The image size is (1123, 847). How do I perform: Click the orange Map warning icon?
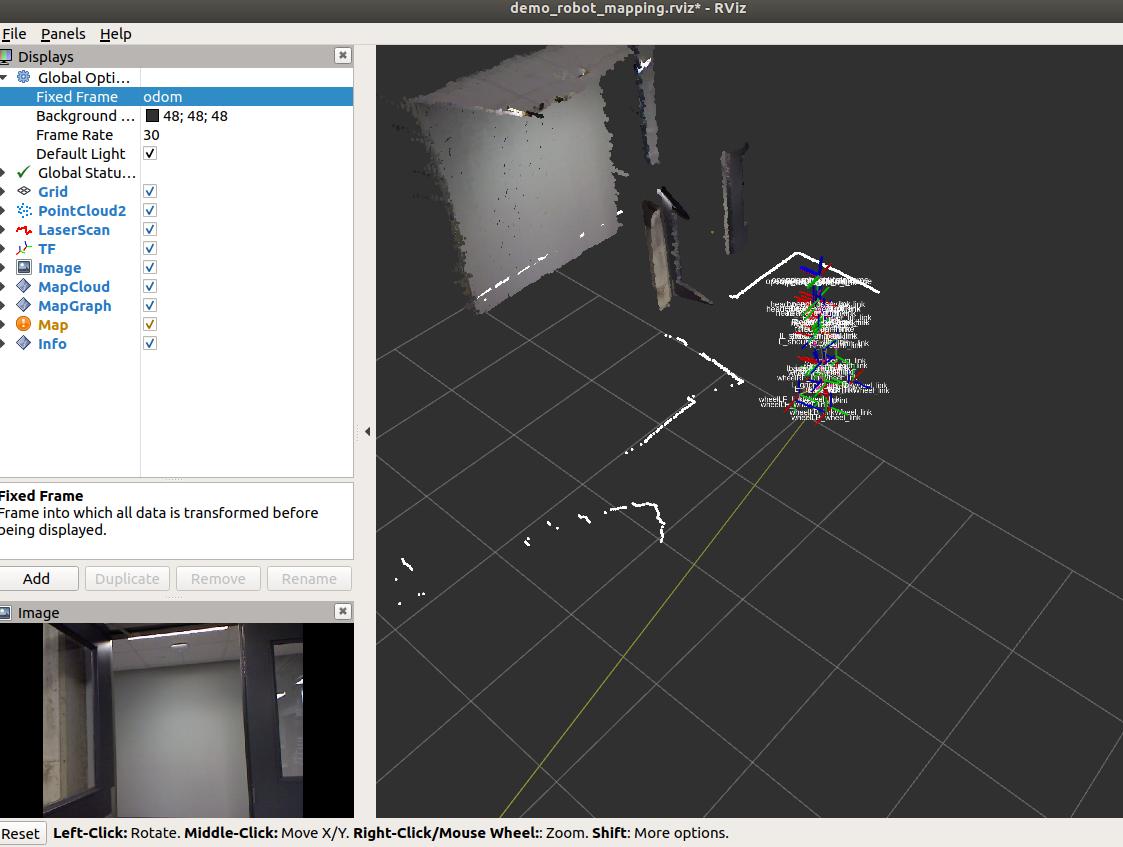(24, 325)
